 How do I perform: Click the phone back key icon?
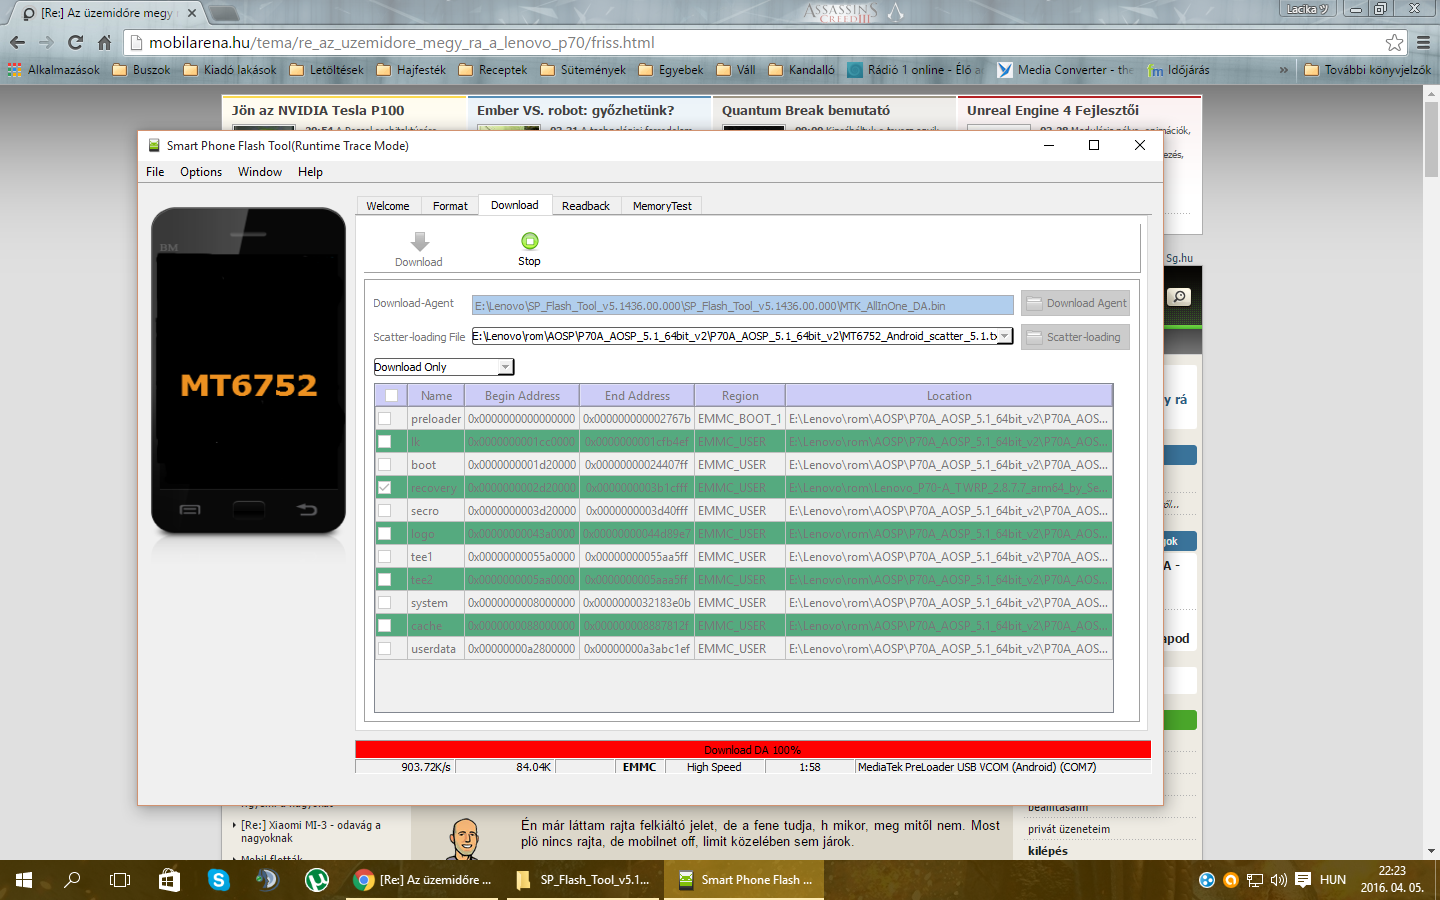(x=307, y=510)
